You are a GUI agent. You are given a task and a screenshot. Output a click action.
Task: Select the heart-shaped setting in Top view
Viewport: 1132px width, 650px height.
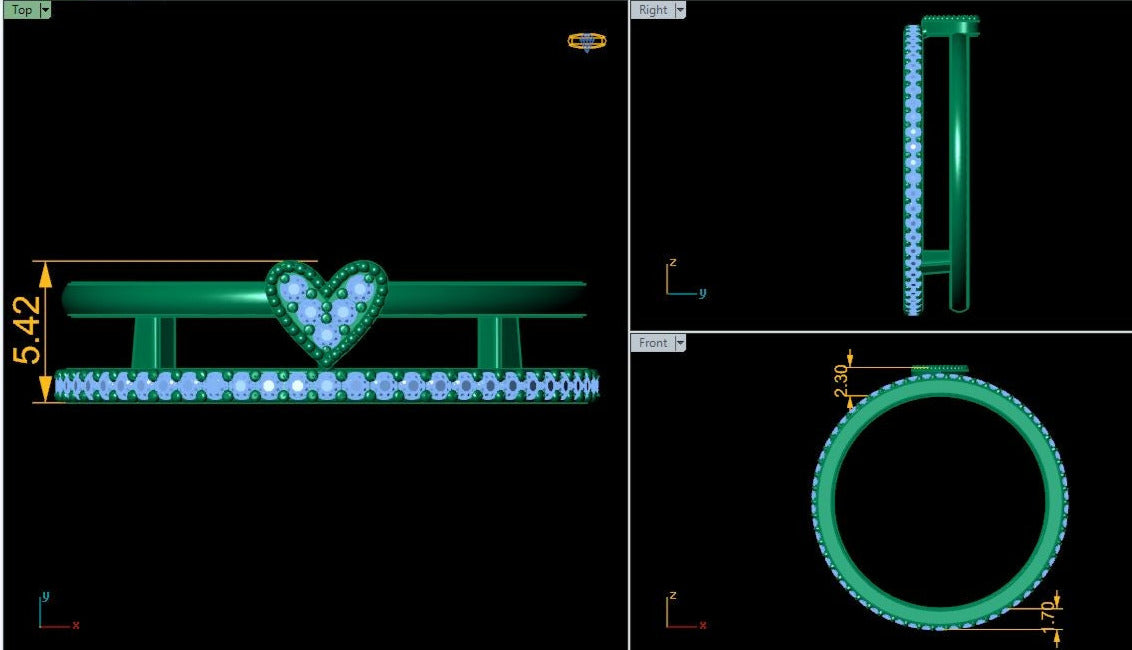[x=326, y=308]
